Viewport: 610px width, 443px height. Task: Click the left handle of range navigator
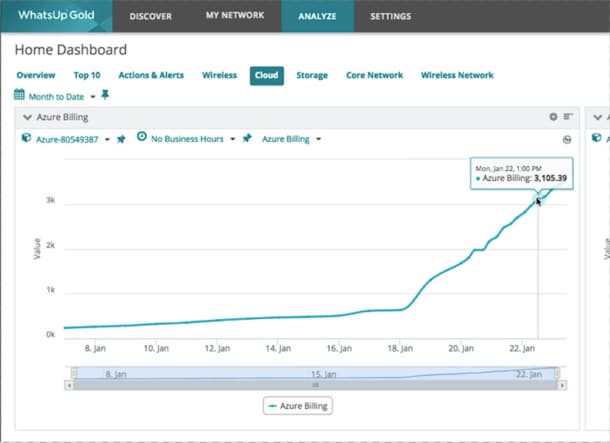pyautogui.click(x=74, y=373)
